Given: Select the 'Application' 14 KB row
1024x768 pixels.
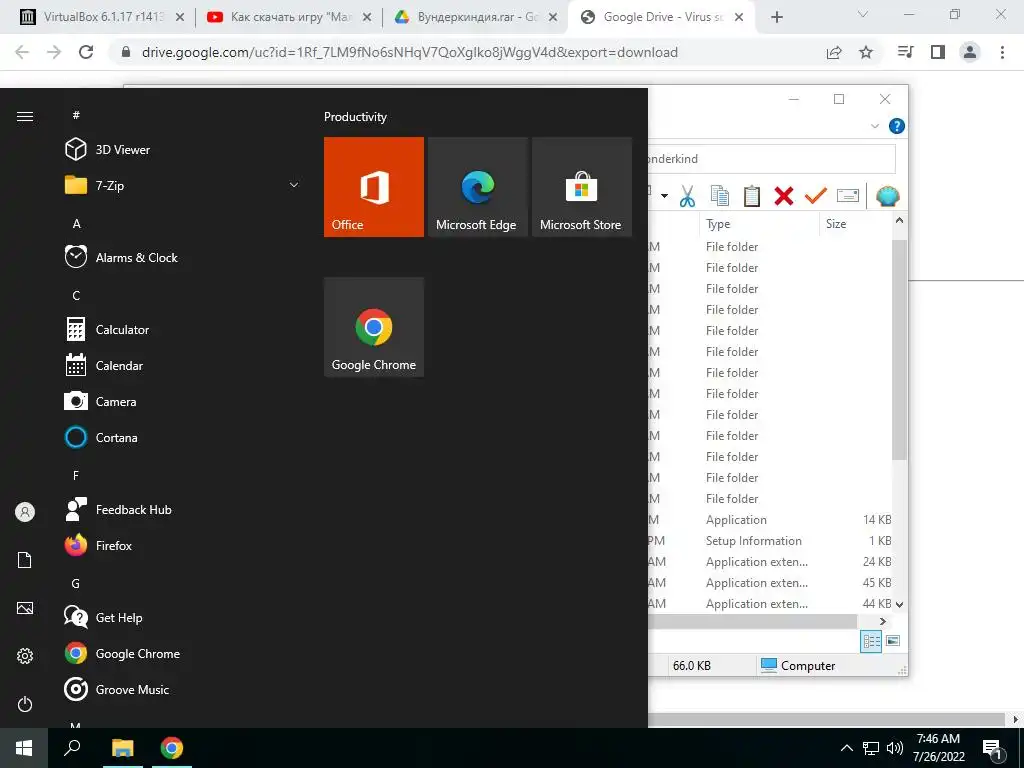Looking at the screenshot, I should pyautogui.click(x=769, y=520).
